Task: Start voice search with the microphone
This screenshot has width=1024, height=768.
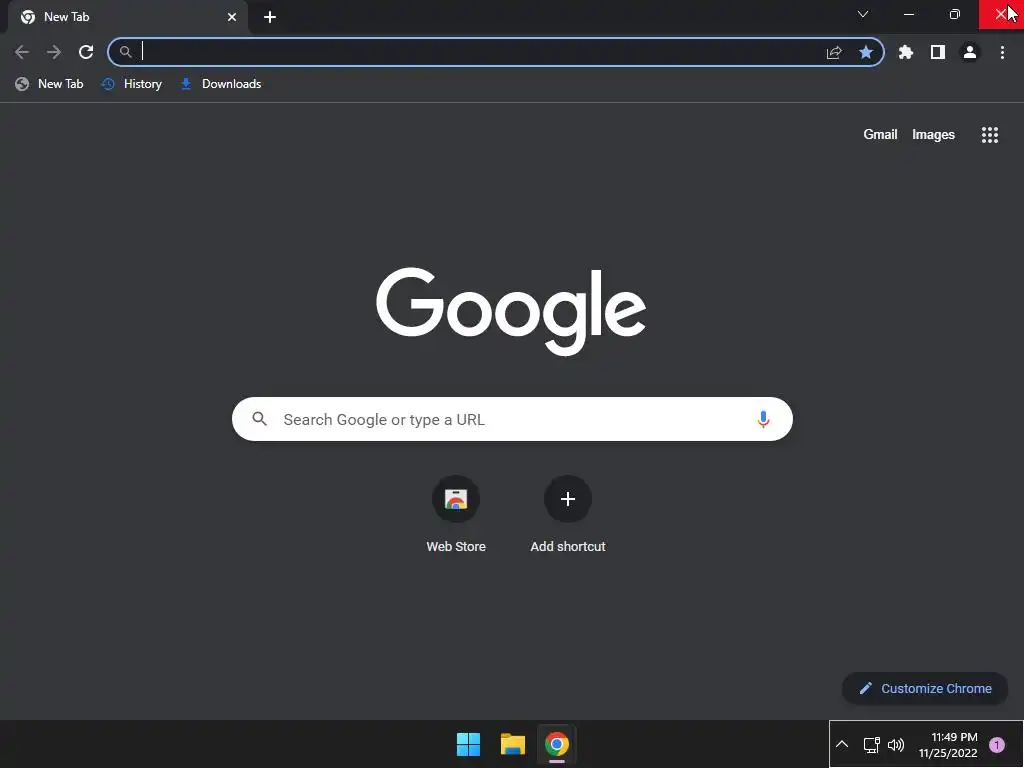Action: [763, 419]
